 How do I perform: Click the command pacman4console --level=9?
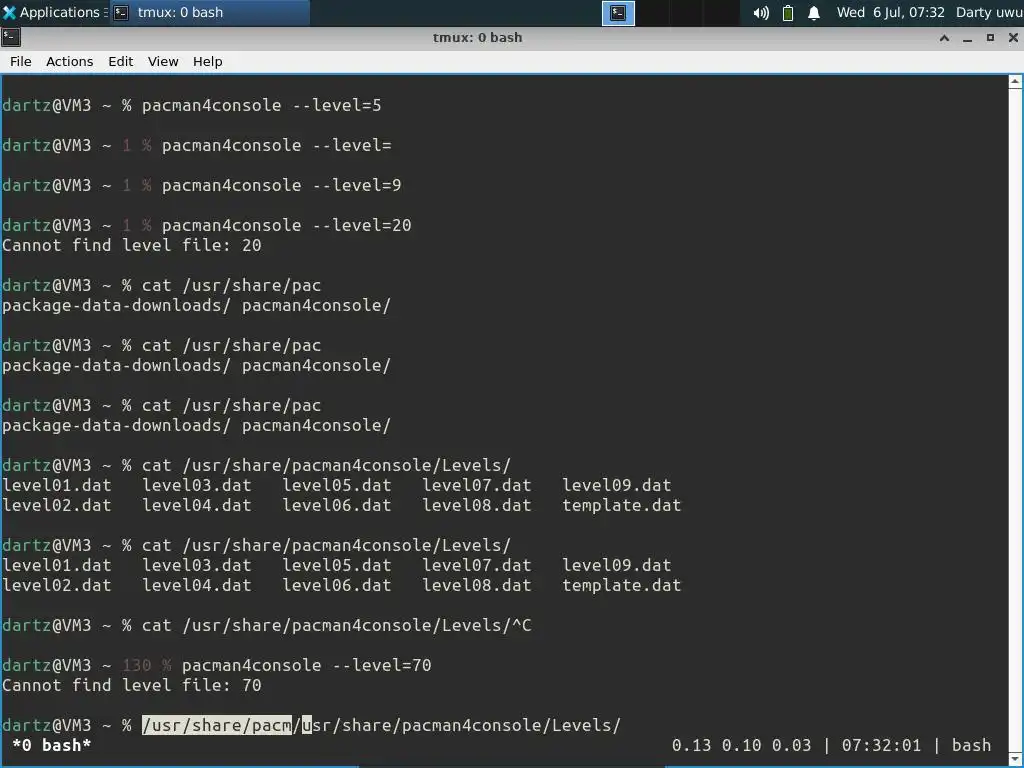coord(281,185)
